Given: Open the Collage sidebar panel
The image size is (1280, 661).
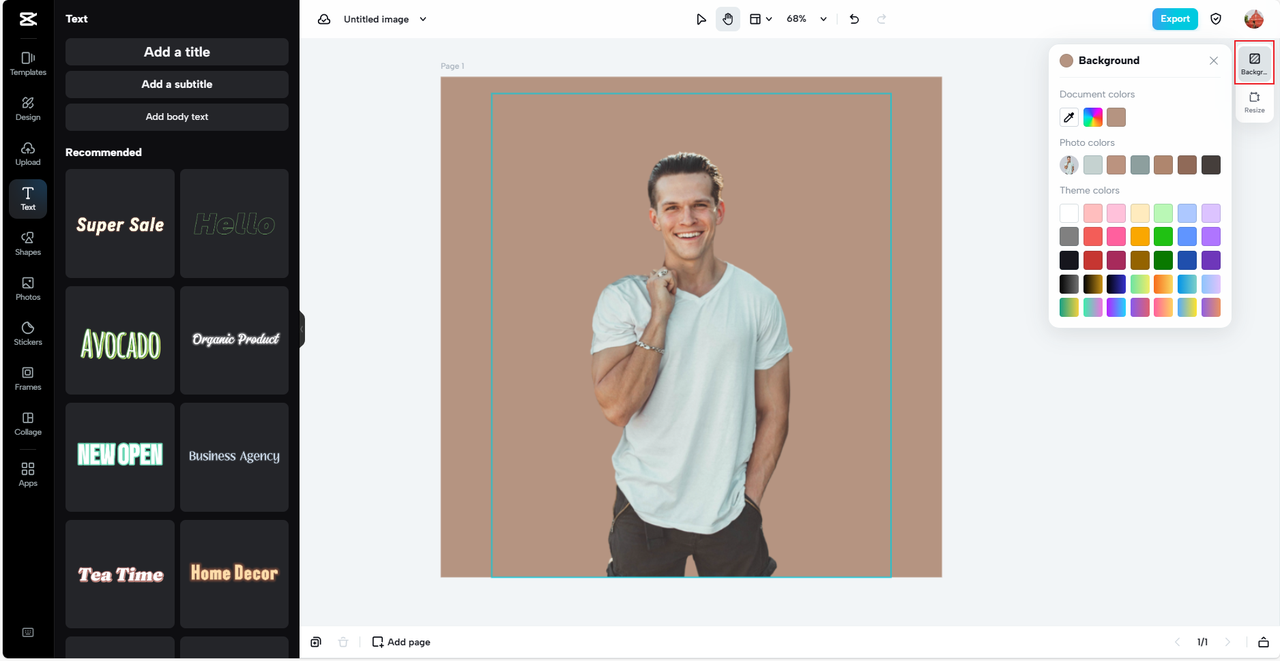Looking at the screenshot, I should tap(28, 424).
